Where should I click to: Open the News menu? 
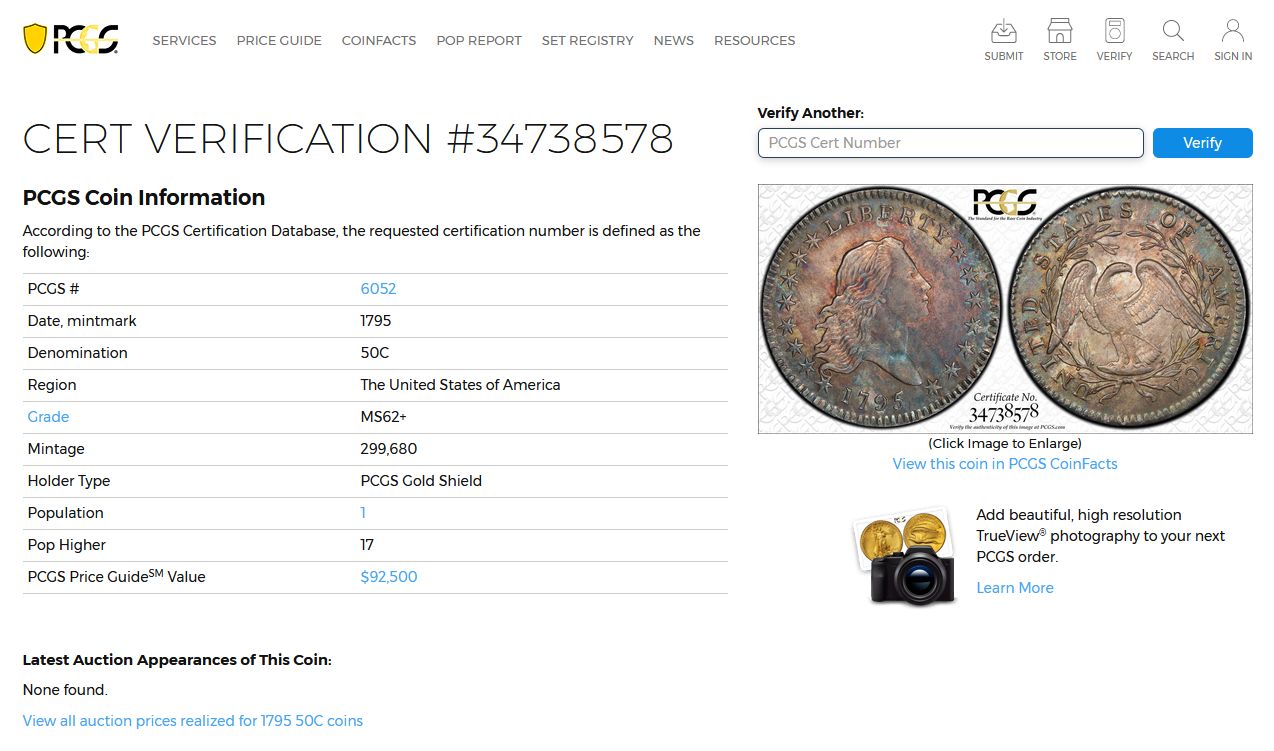(673, 40)
